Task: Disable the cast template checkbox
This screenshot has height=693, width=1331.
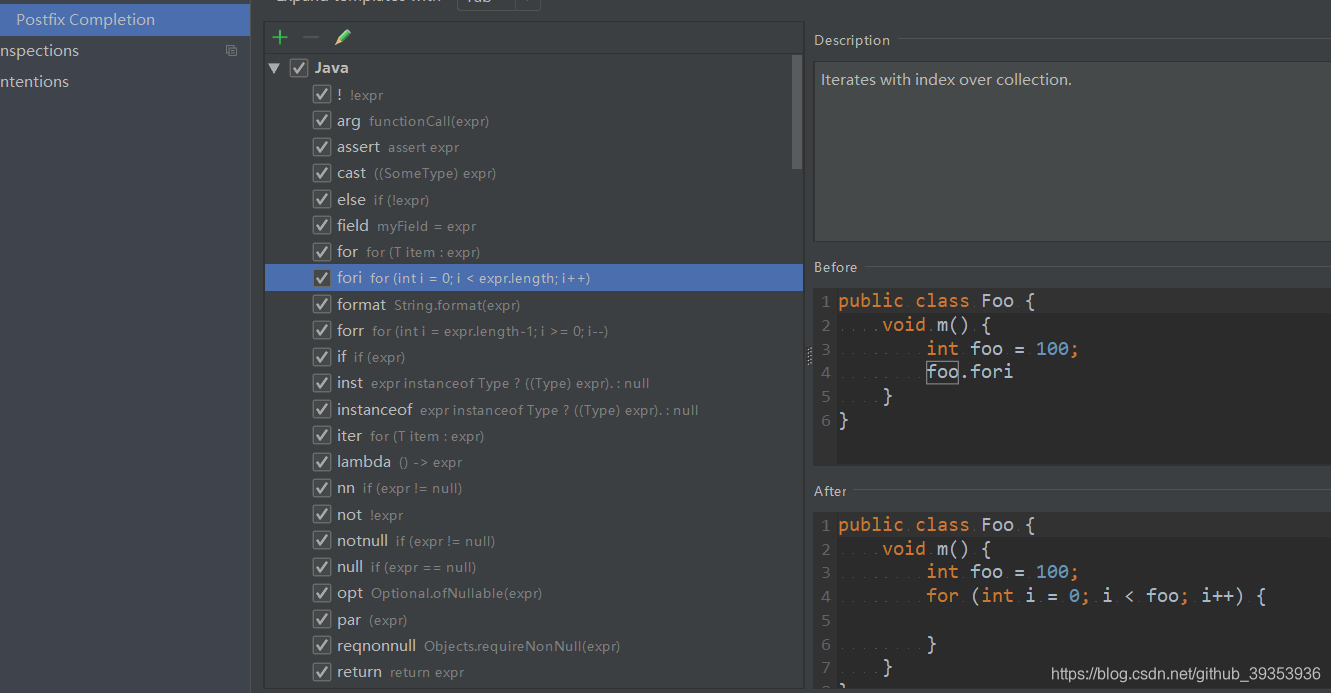Action: [322, 173]
